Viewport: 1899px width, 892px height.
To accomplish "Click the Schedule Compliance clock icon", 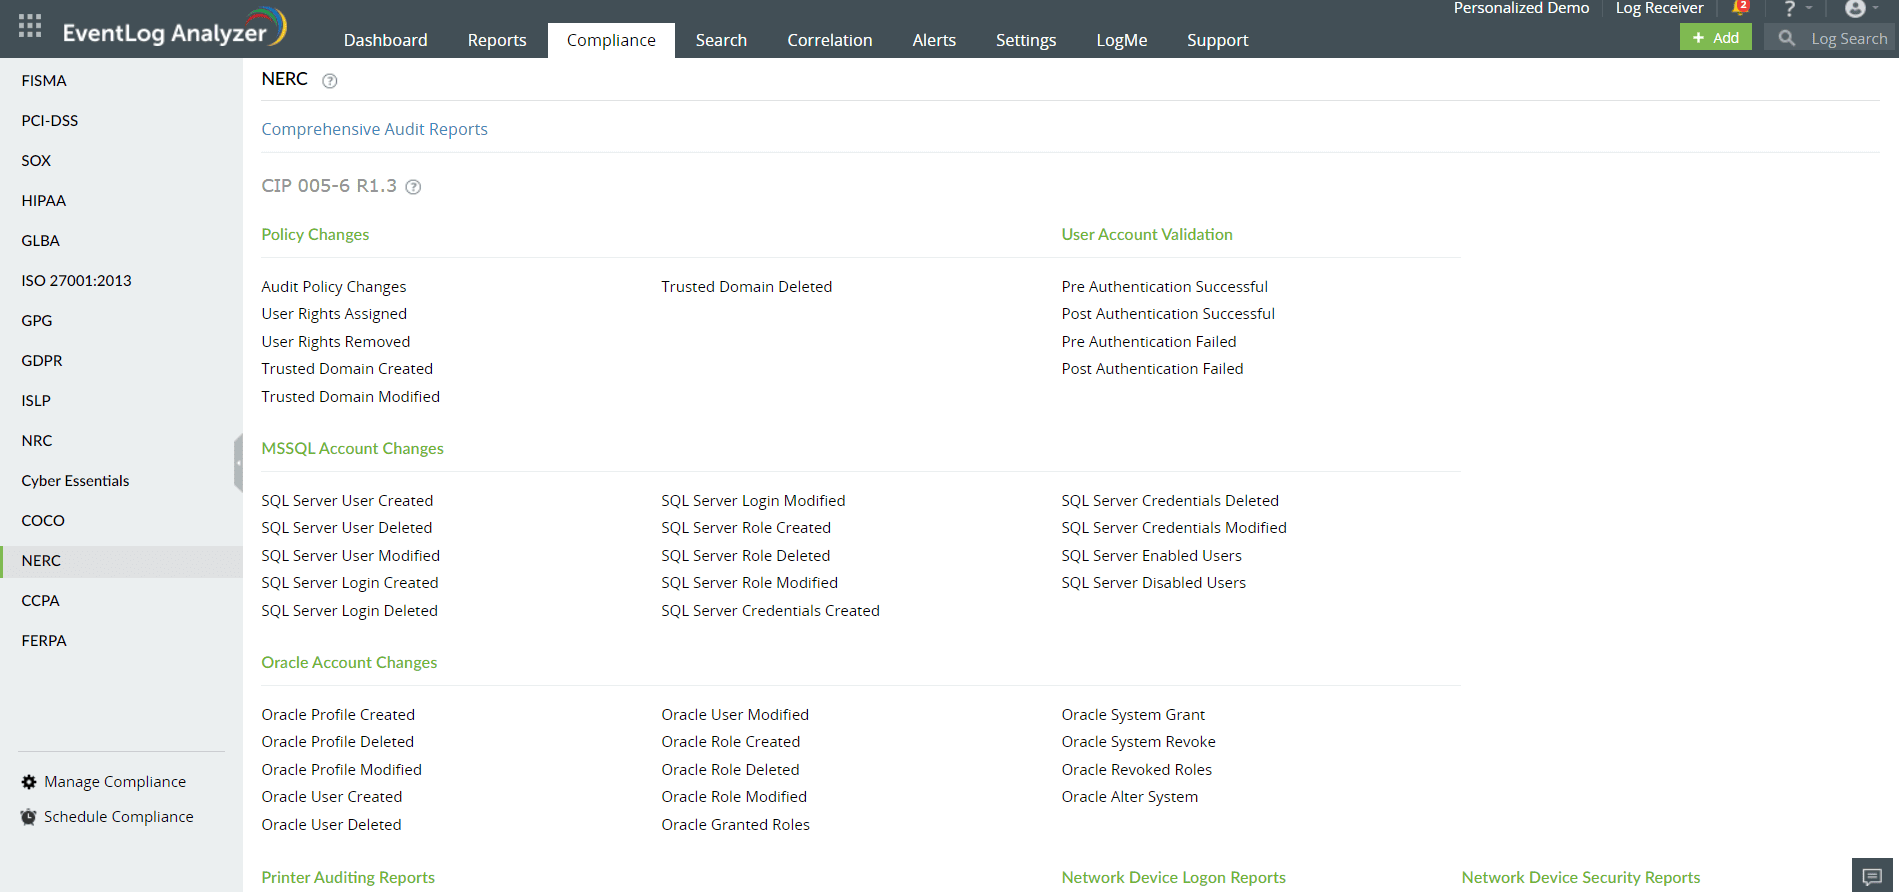I will coord(29,817).
